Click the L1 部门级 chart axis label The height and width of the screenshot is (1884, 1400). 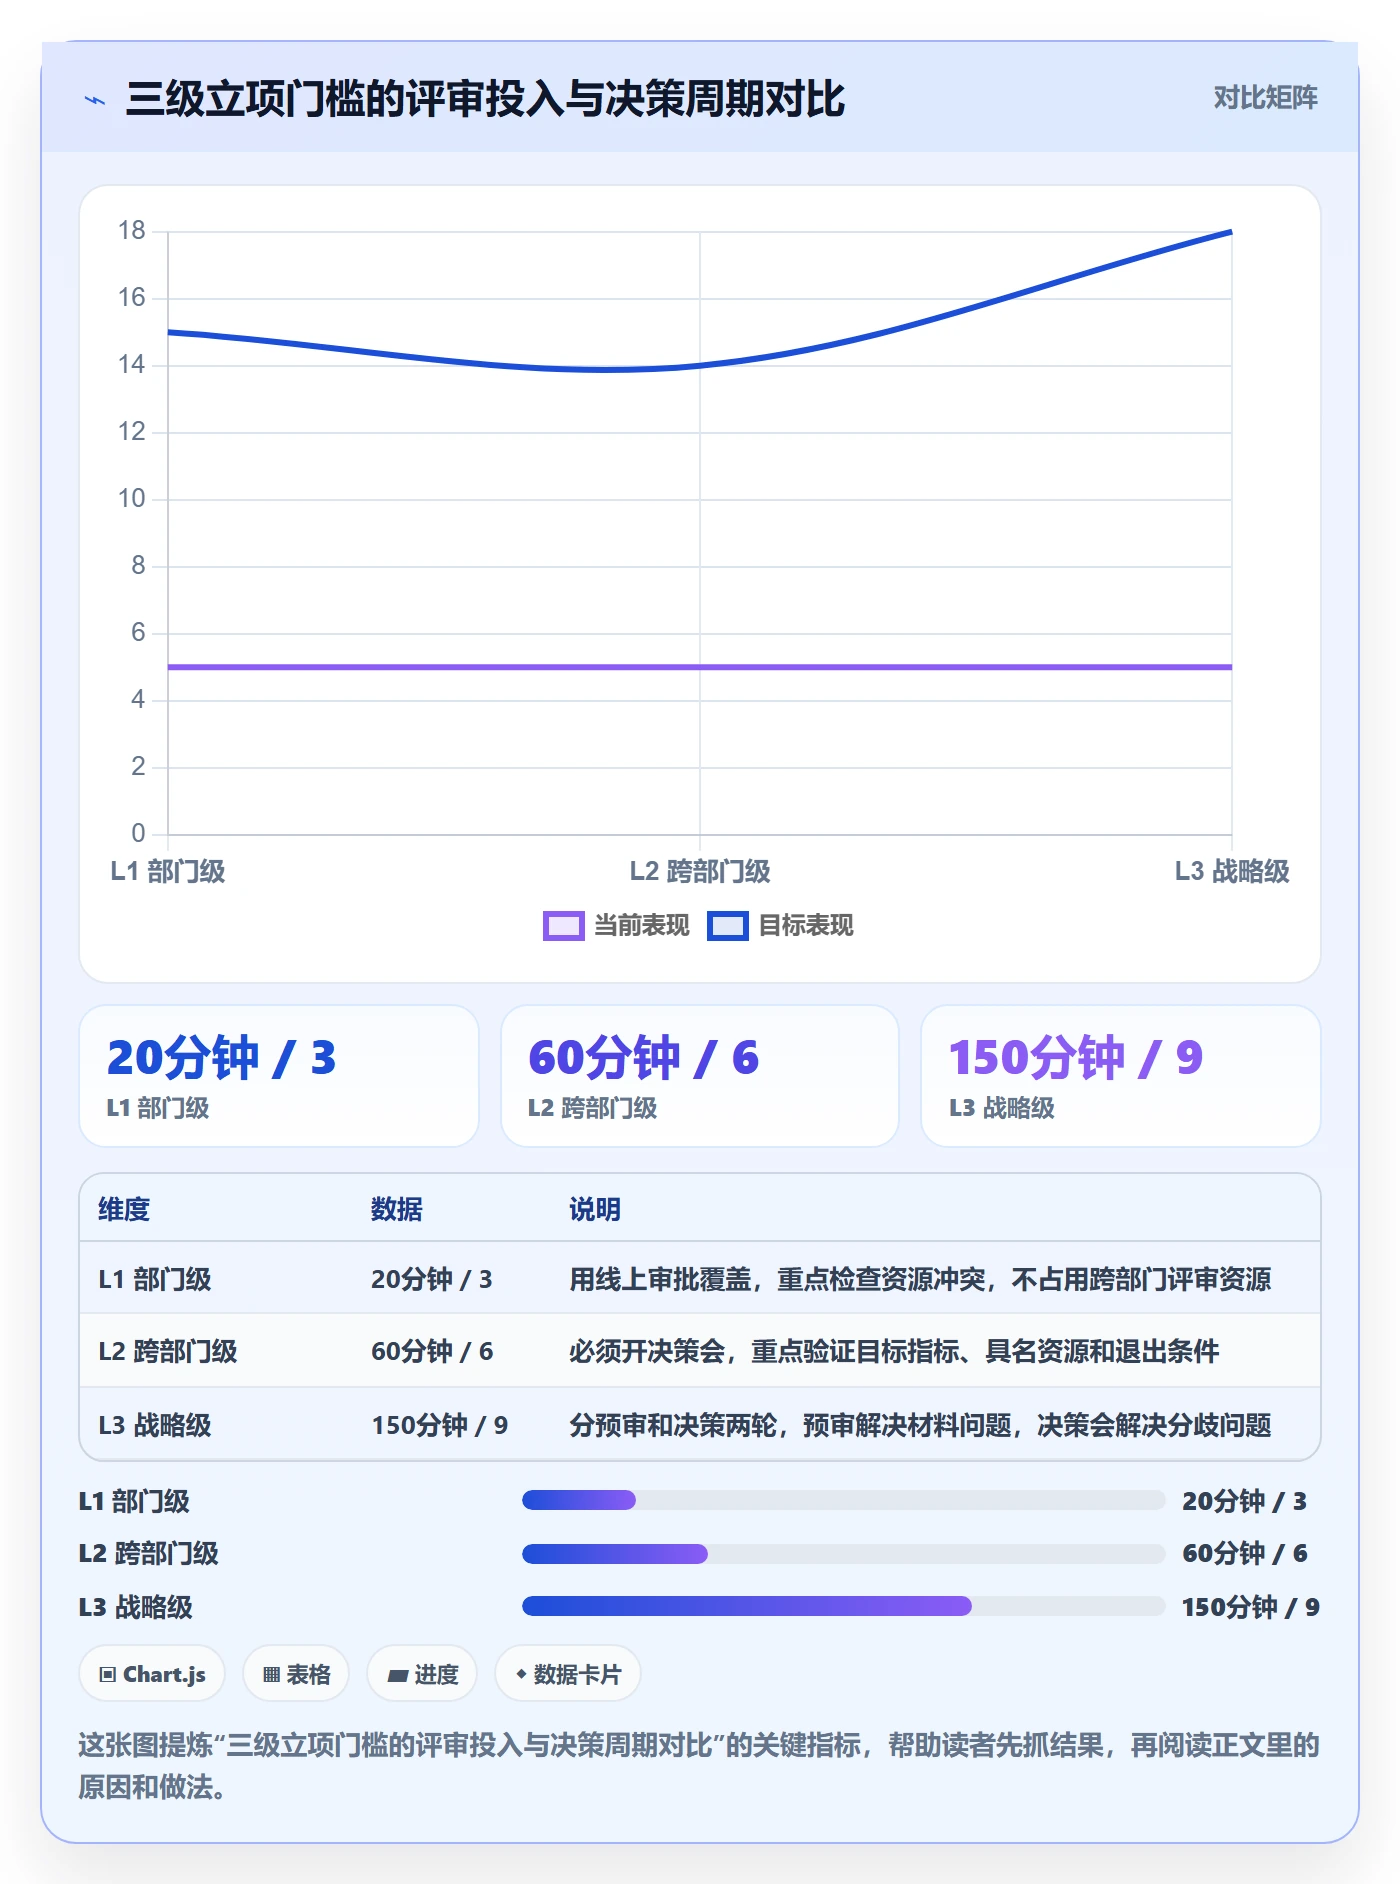click(168, 871)
